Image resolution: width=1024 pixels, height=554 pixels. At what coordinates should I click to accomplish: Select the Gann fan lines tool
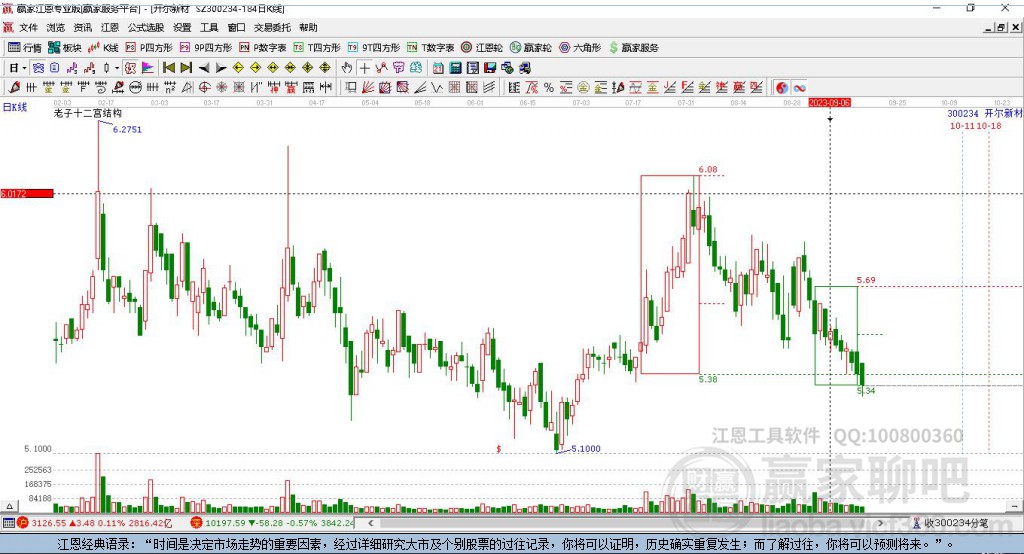368,88
